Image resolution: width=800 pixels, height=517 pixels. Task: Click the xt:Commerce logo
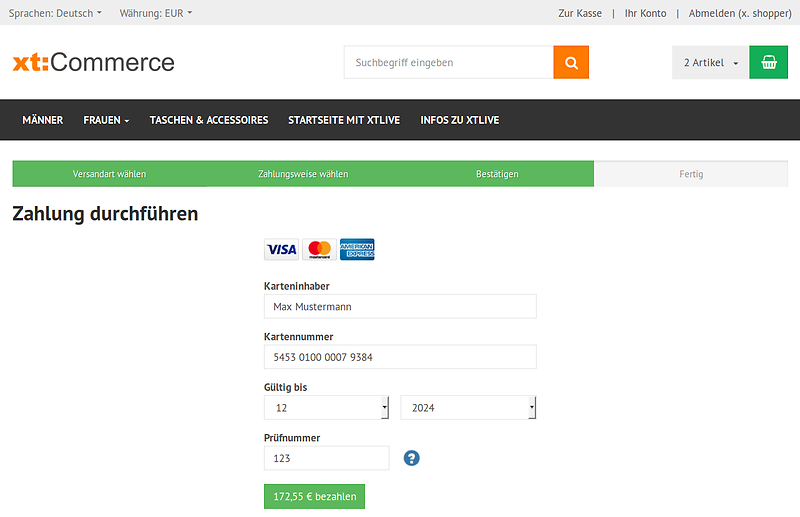(x=93, y=62)
